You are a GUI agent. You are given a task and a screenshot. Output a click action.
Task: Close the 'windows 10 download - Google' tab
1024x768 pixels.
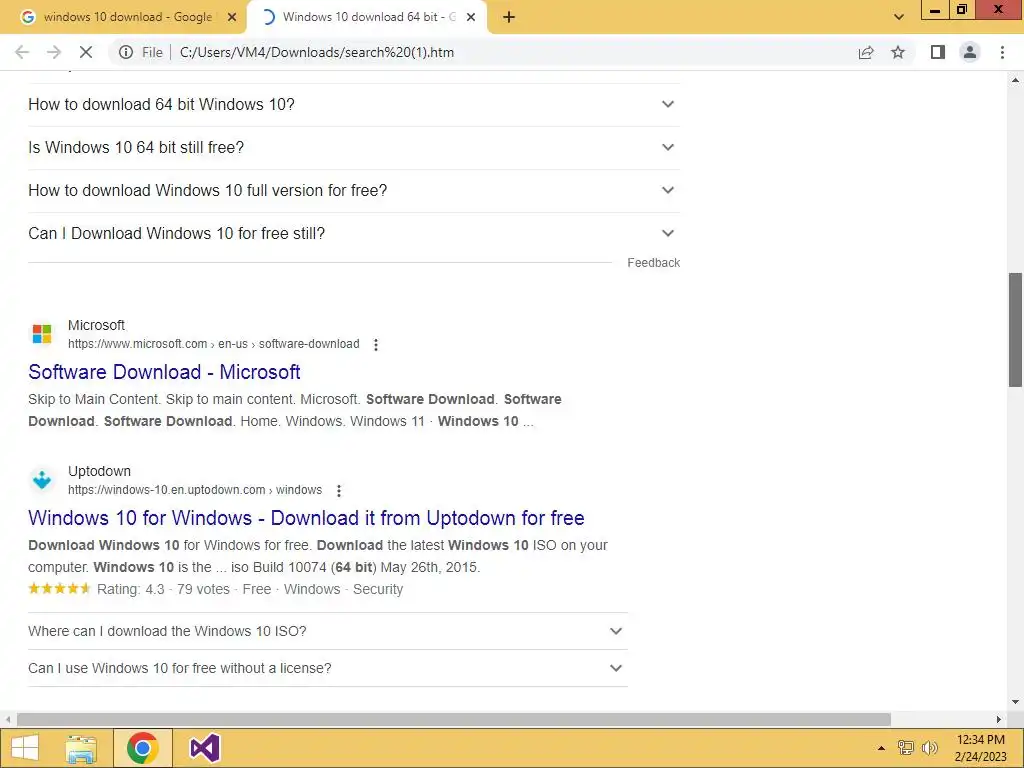(232, 18)
